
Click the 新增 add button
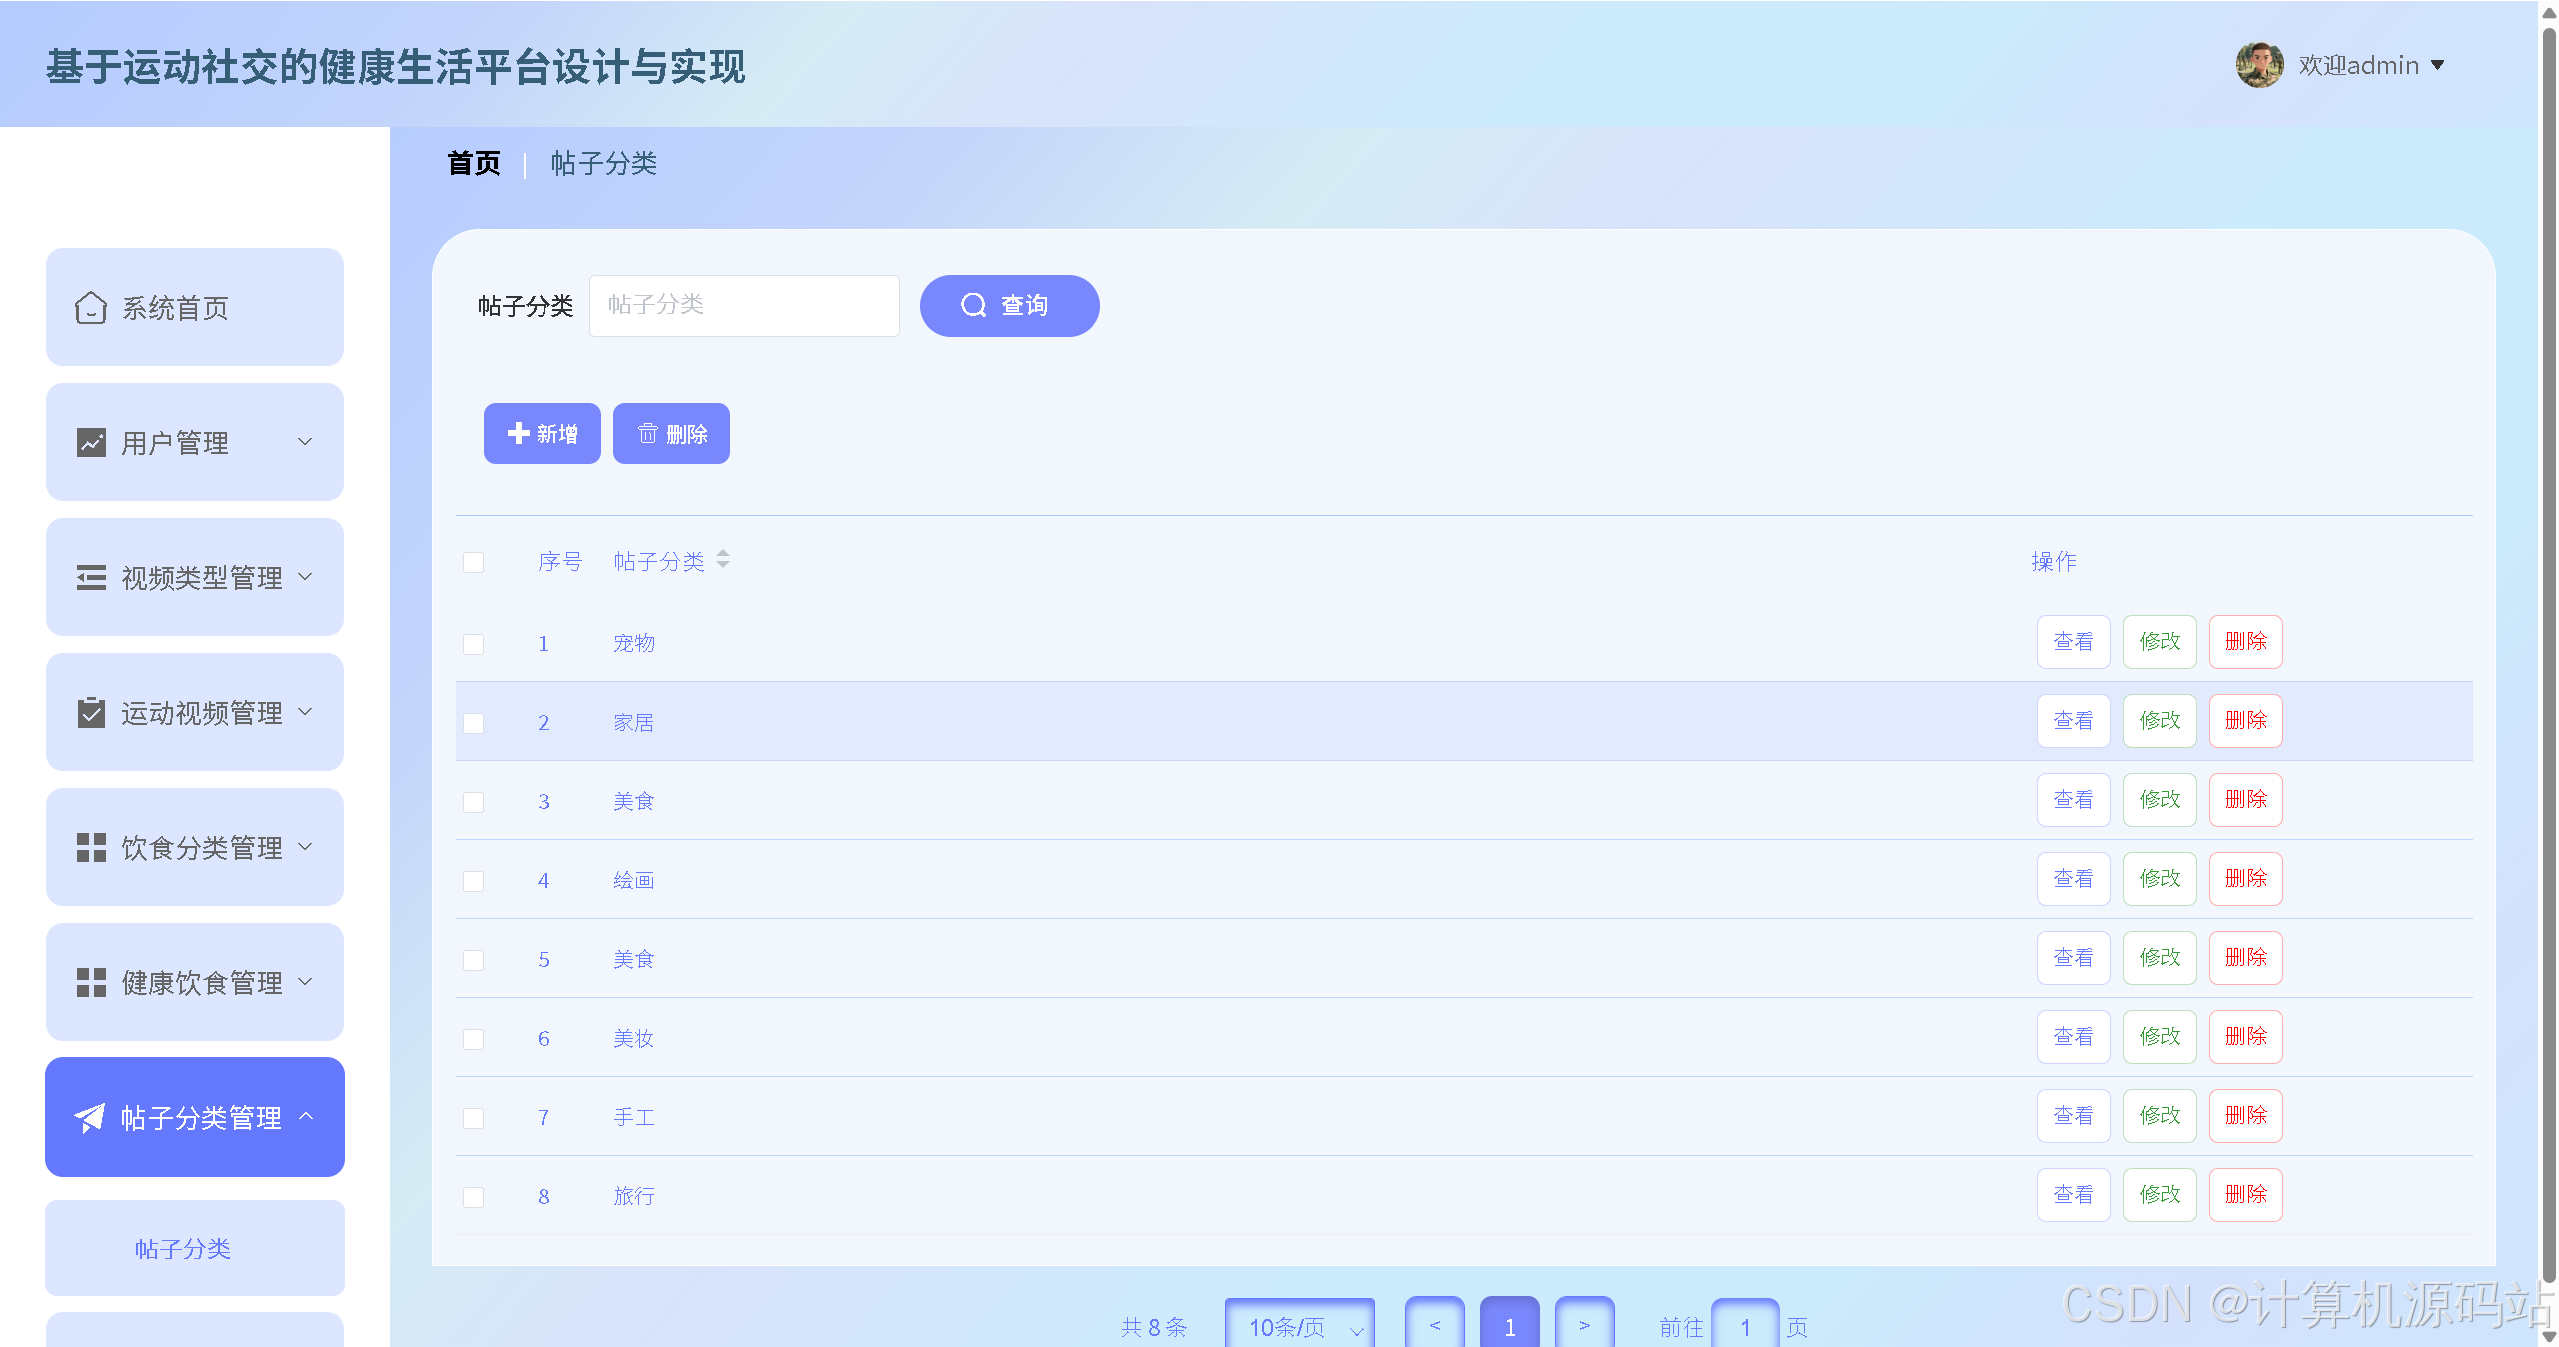(x=542, y=433)
